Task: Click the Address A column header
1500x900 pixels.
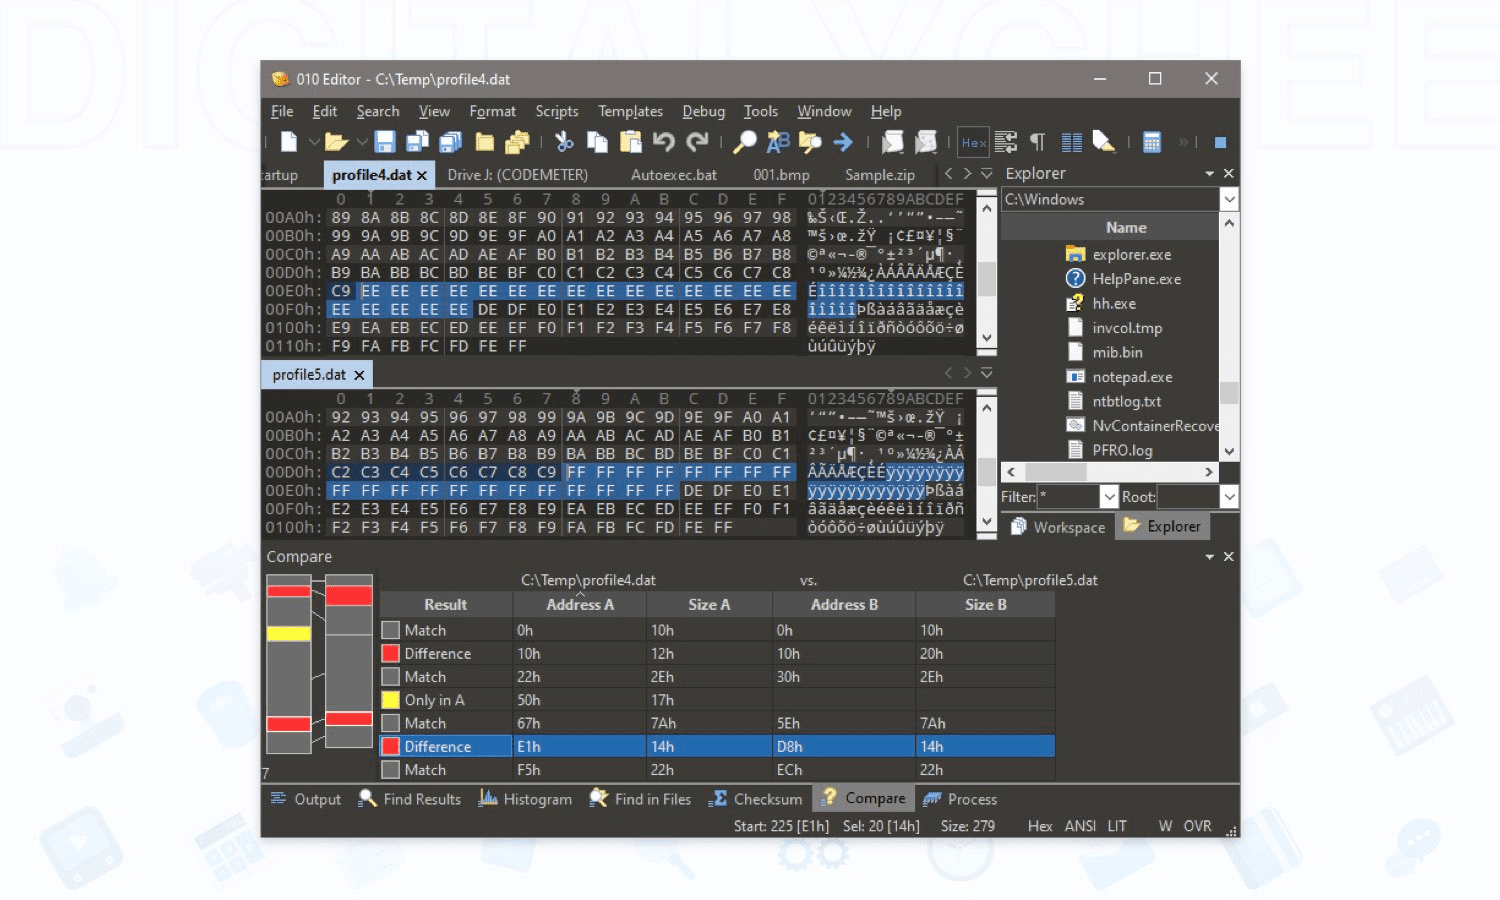Action: click(x=579, y=605)
